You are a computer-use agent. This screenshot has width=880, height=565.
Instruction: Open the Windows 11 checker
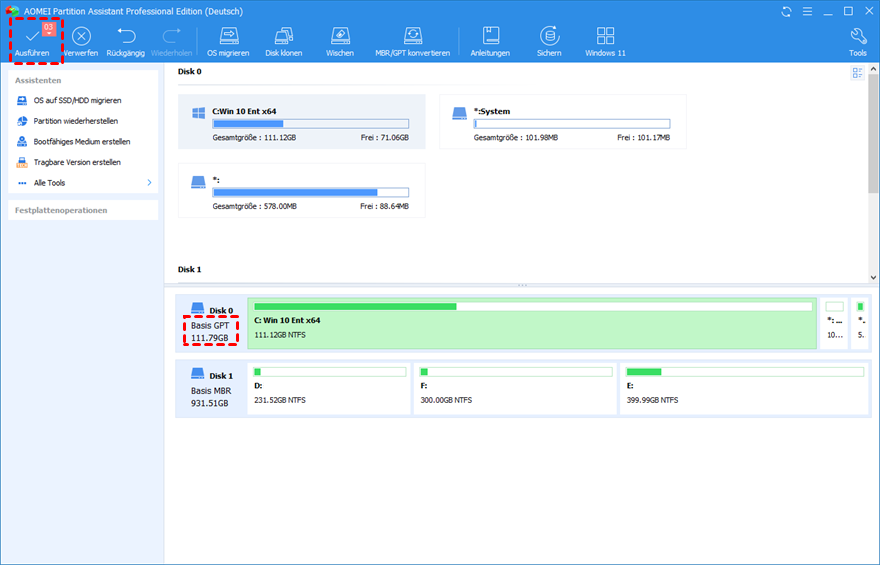click(x=605, y=42)
